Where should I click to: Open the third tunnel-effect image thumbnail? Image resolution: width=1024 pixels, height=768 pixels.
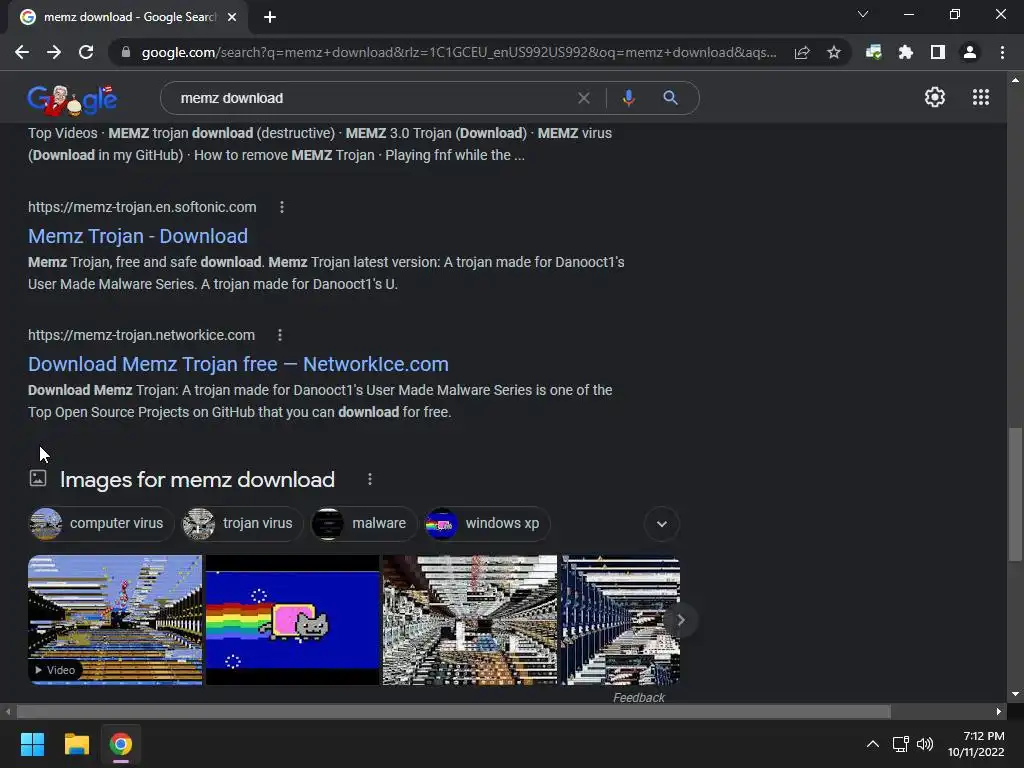[470, 620]
